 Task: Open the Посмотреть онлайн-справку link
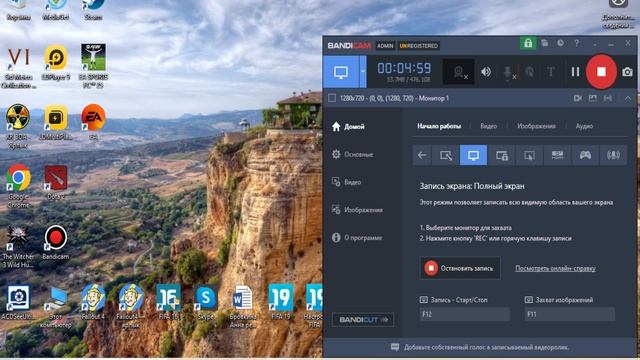coord(555,268)
